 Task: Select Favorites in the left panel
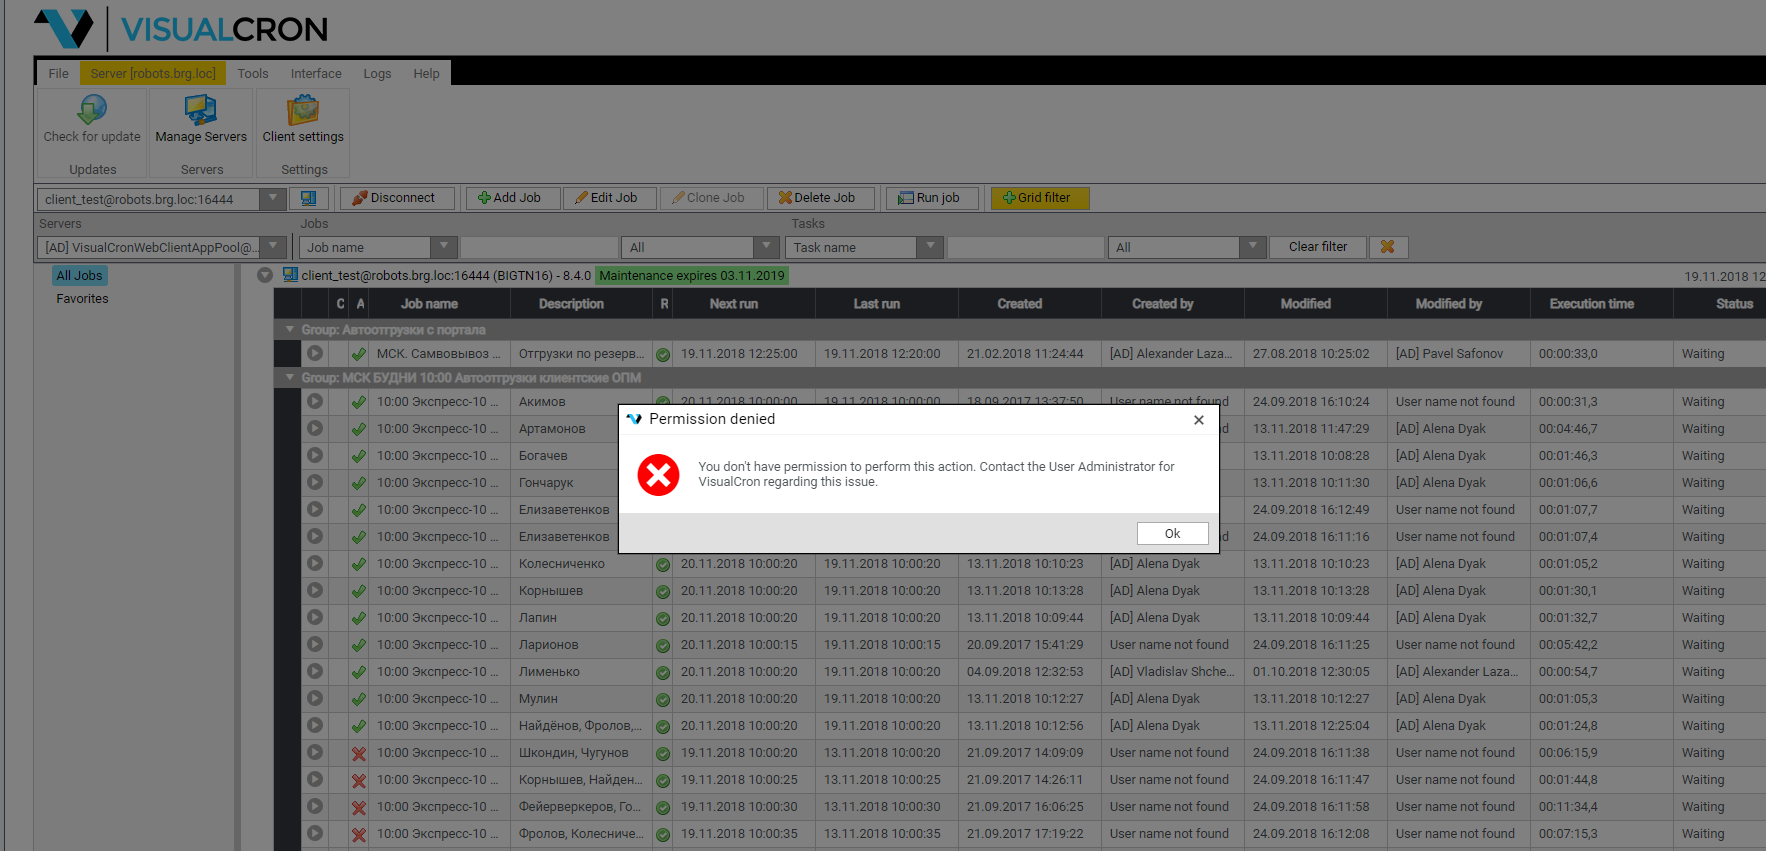pyautogui.click(x=82, y=299)
